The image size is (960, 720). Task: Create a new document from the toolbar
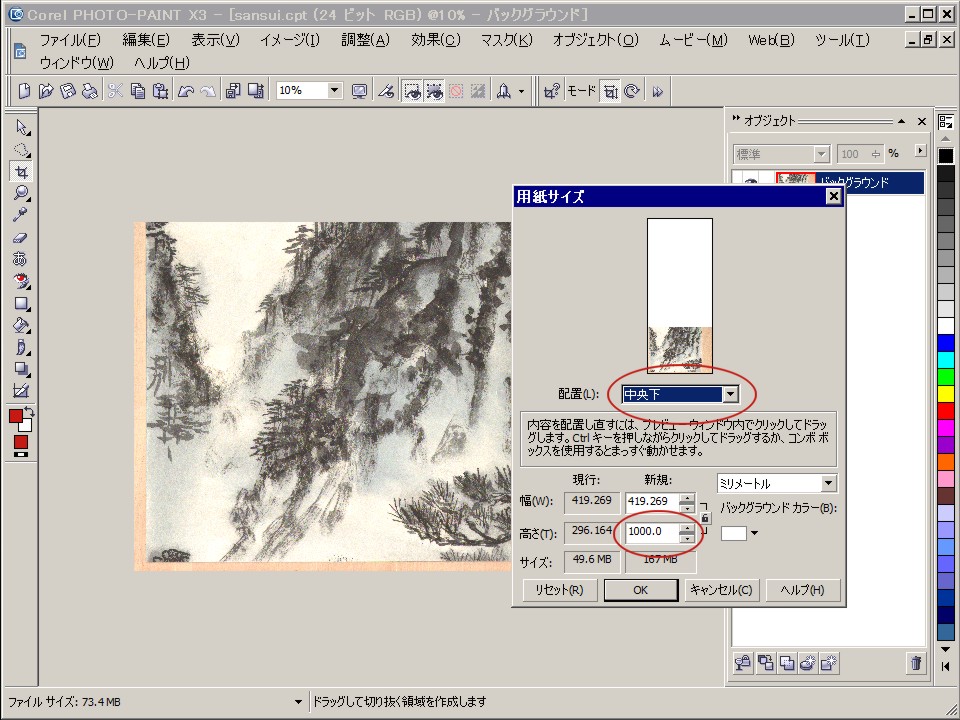pyautogui.click(x=24, y=91)
